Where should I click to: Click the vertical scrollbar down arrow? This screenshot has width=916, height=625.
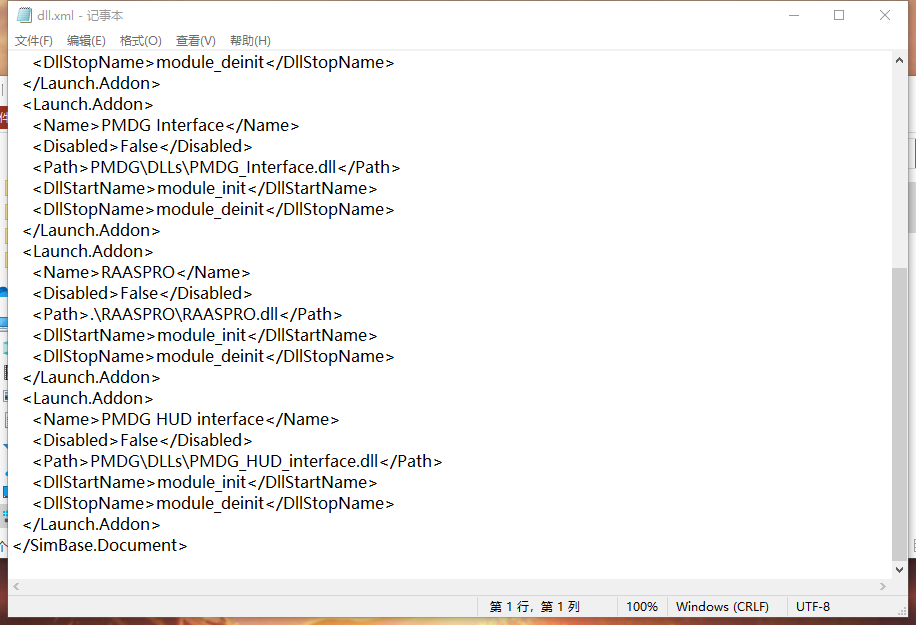pyautogui.click(x=898, y=568)
